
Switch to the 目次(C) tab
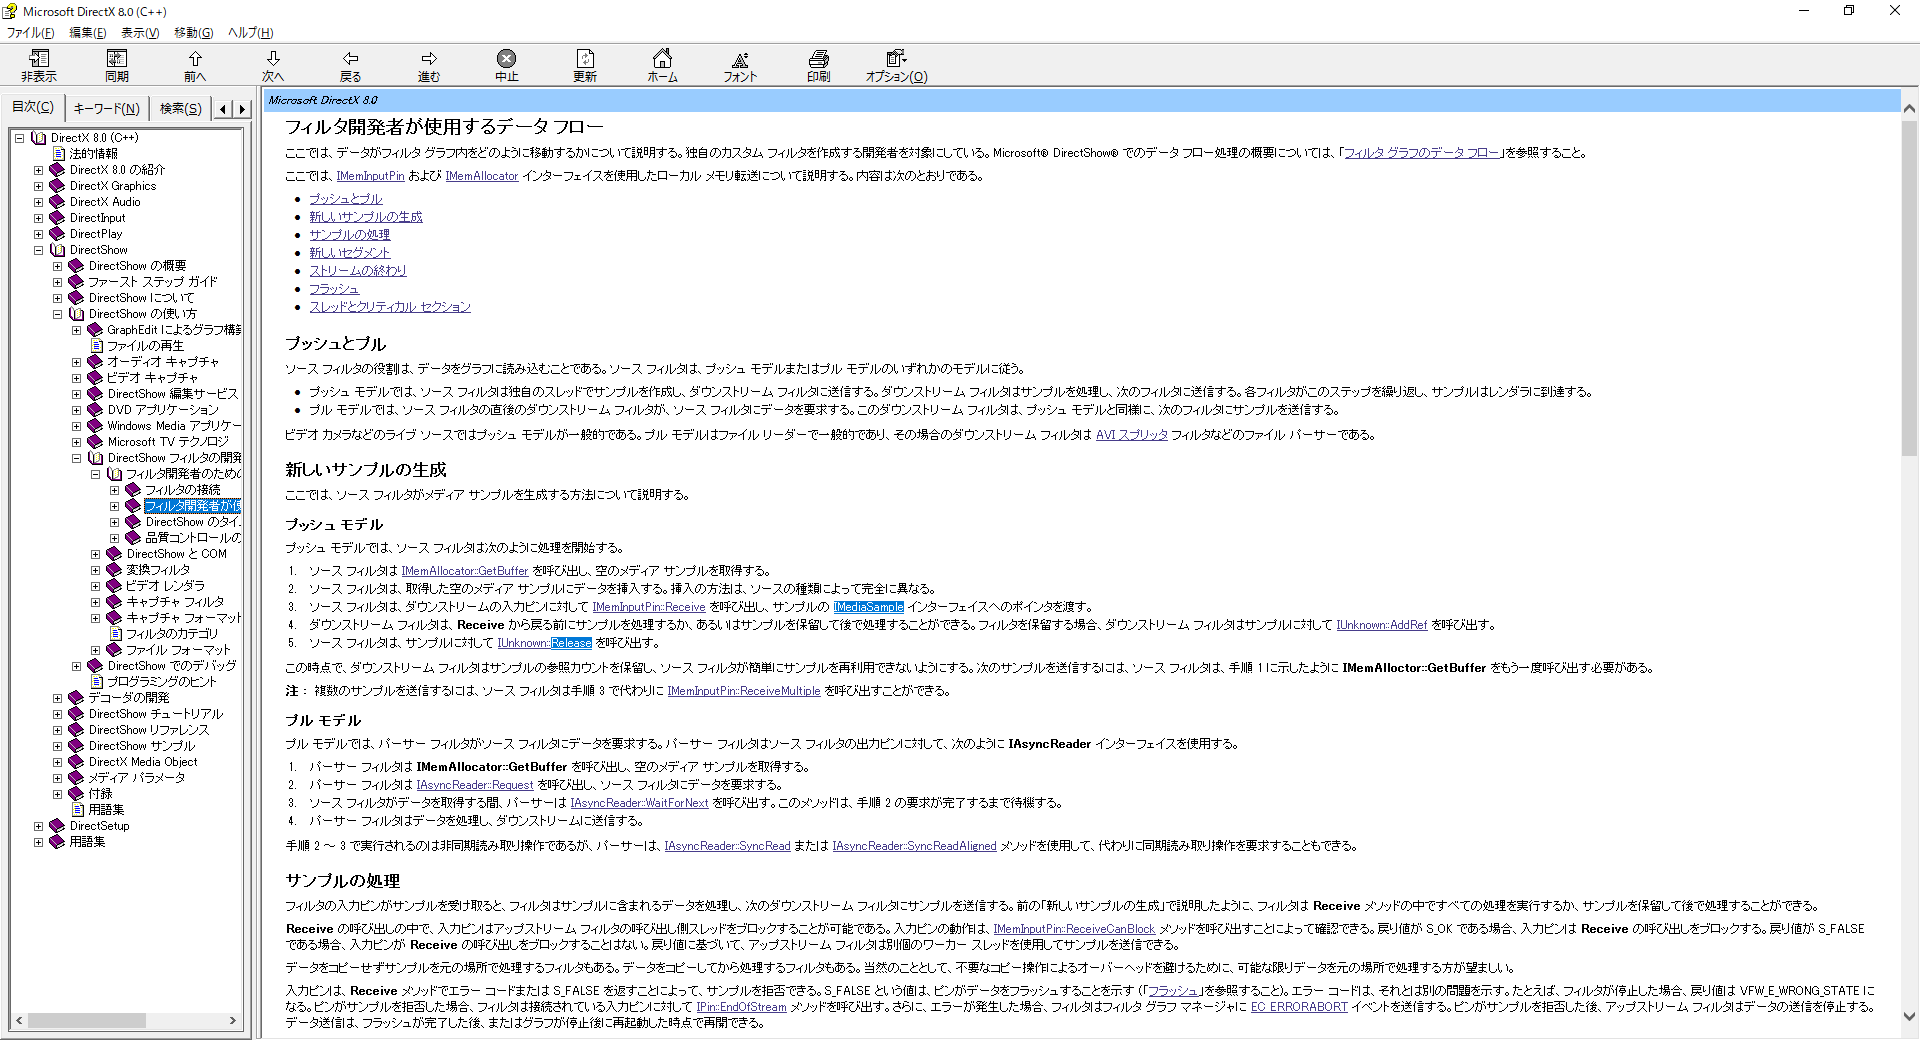pyautogui.click(x=33, y=107)
